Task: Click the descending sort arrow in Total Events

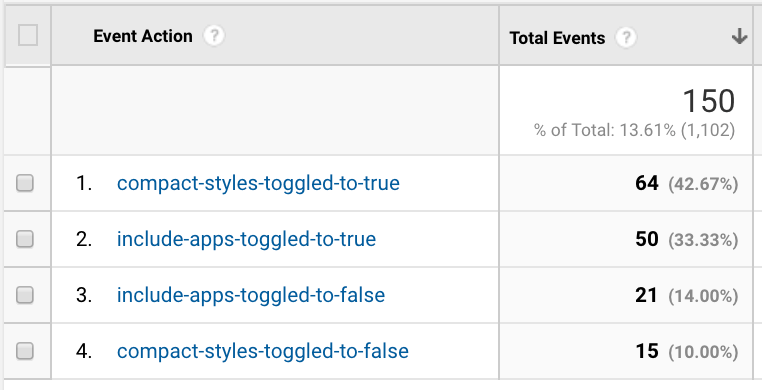Action: pos(739,36)
